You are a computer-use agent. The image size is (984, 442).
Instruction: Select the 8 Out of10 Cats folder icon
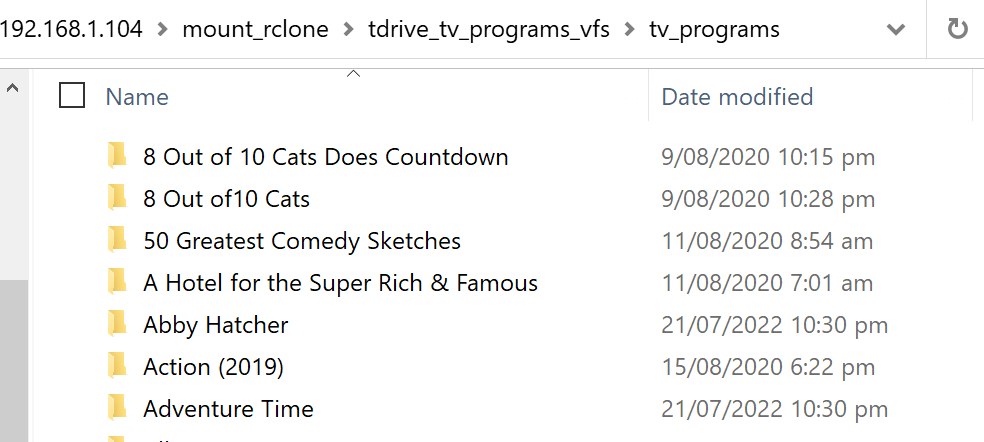click(117, 198)
